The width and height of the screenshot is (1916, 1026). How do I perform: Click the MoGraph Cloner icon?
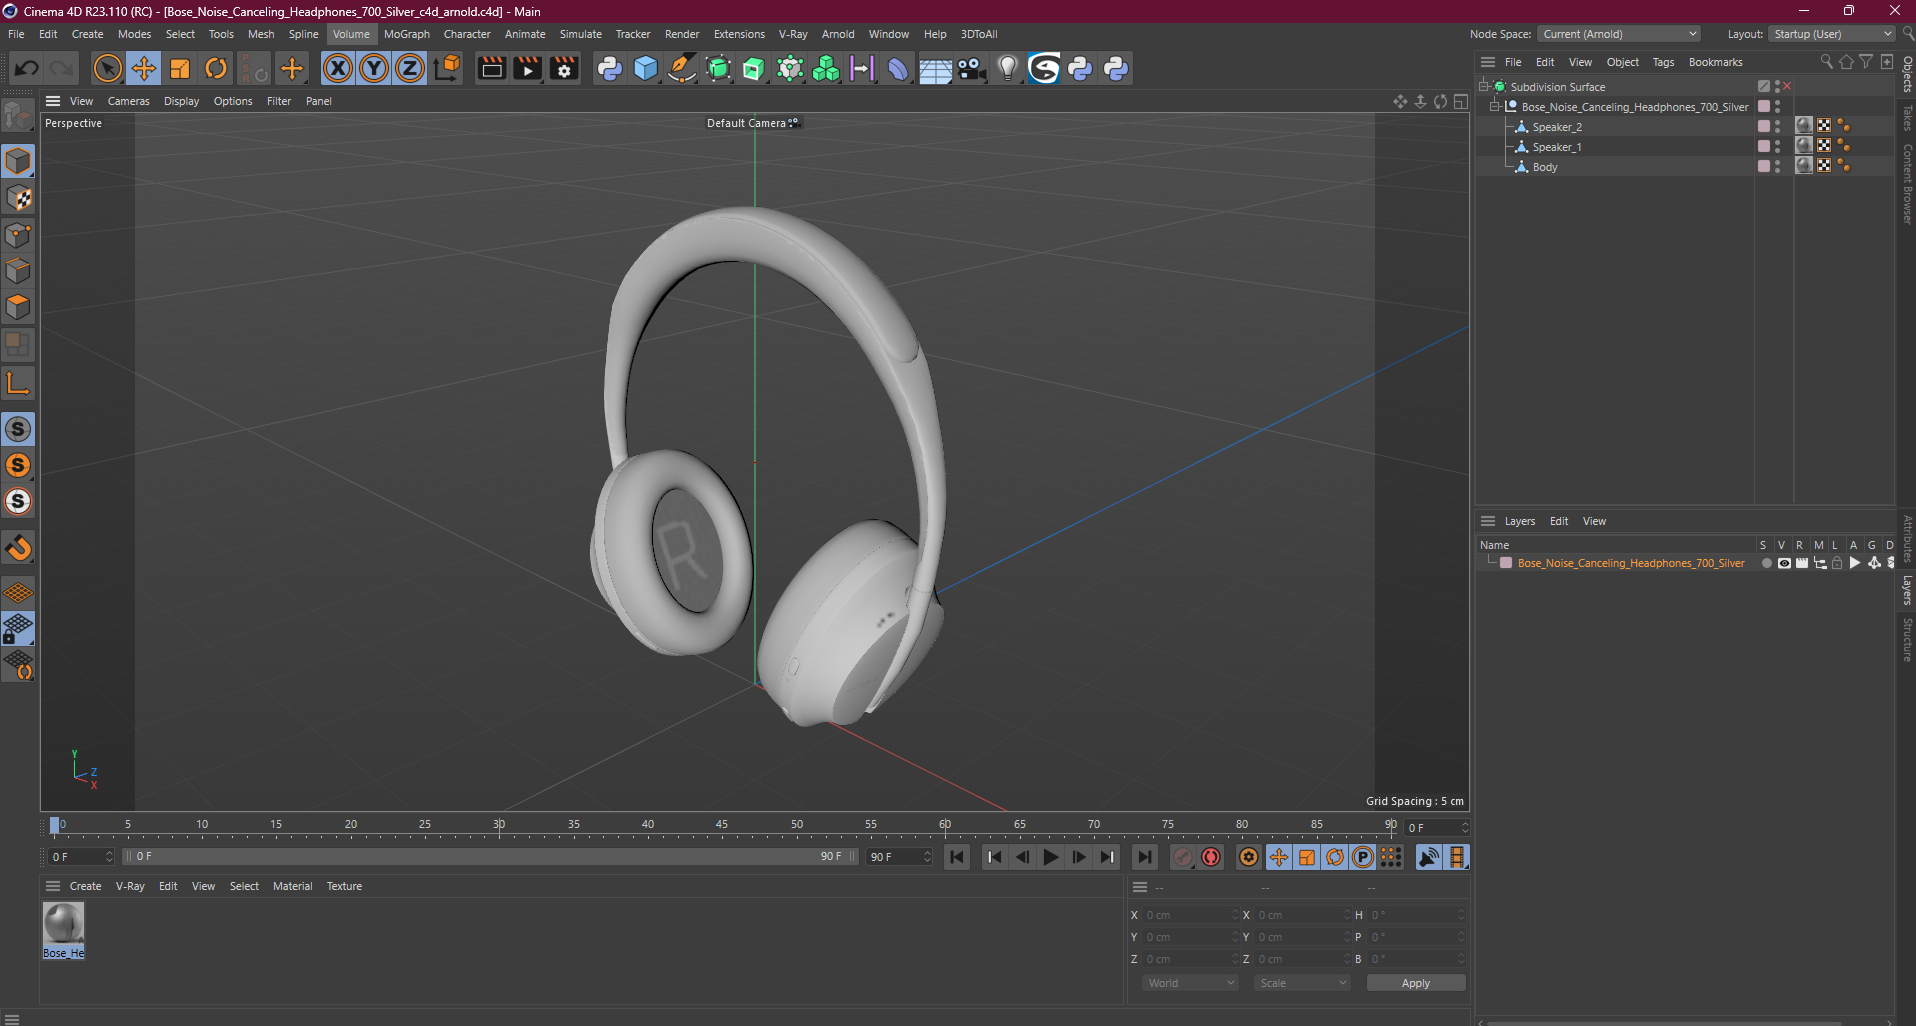coord(826,68)
